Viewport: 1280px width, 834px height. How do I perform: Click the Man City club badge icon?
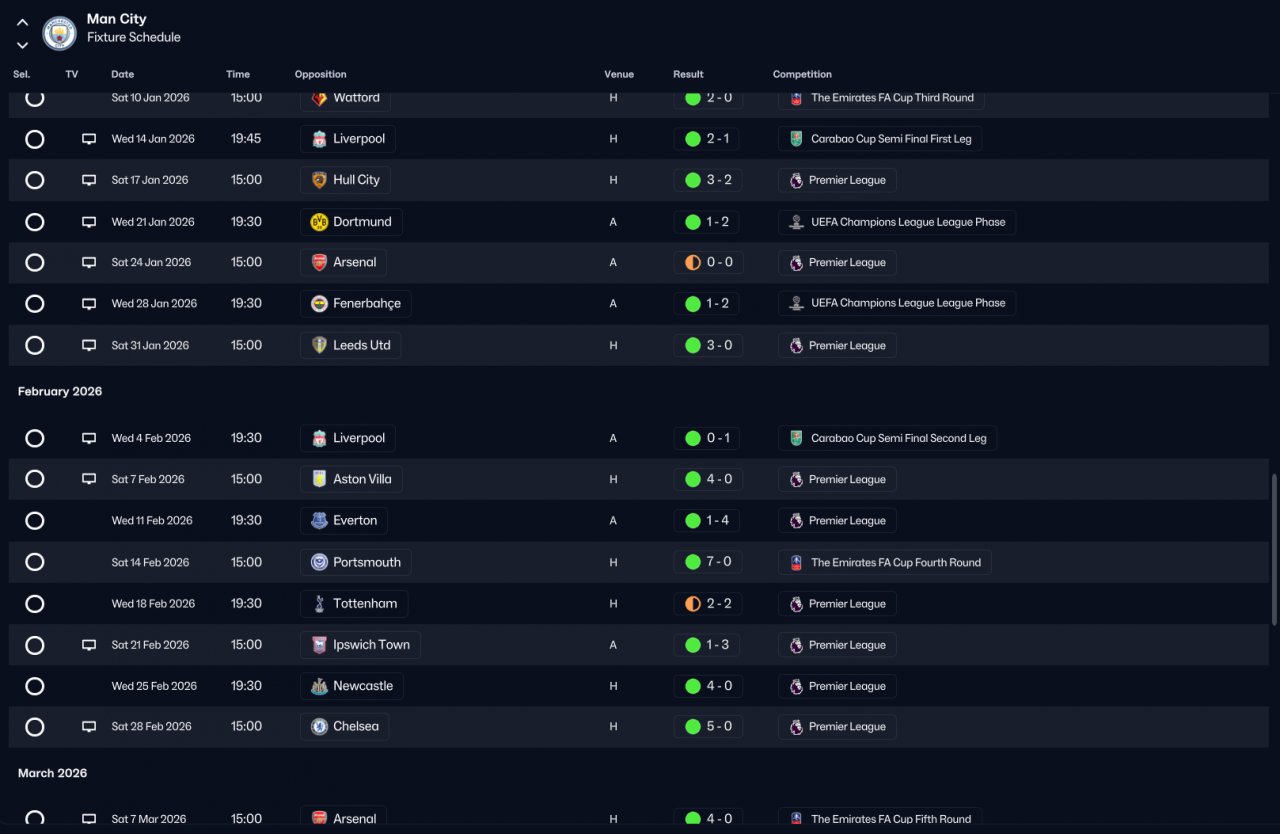pos(60,33)
